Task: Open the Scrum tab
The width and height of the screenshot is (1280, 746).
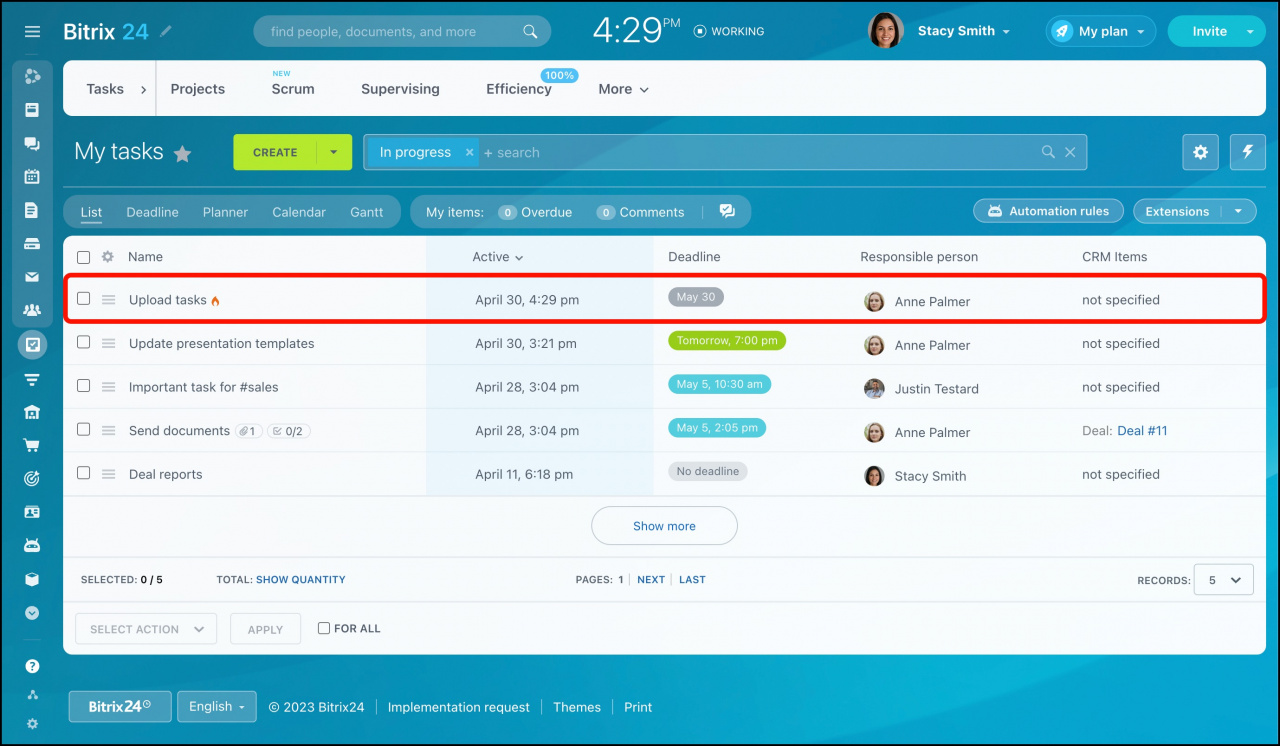Action: 293,89
